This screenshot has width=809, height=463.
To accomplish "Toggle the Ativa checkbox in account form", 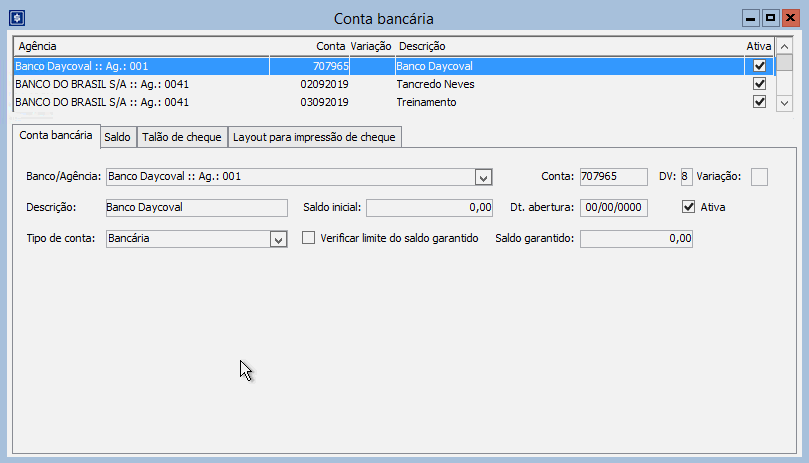I will (x=688, y=207).
